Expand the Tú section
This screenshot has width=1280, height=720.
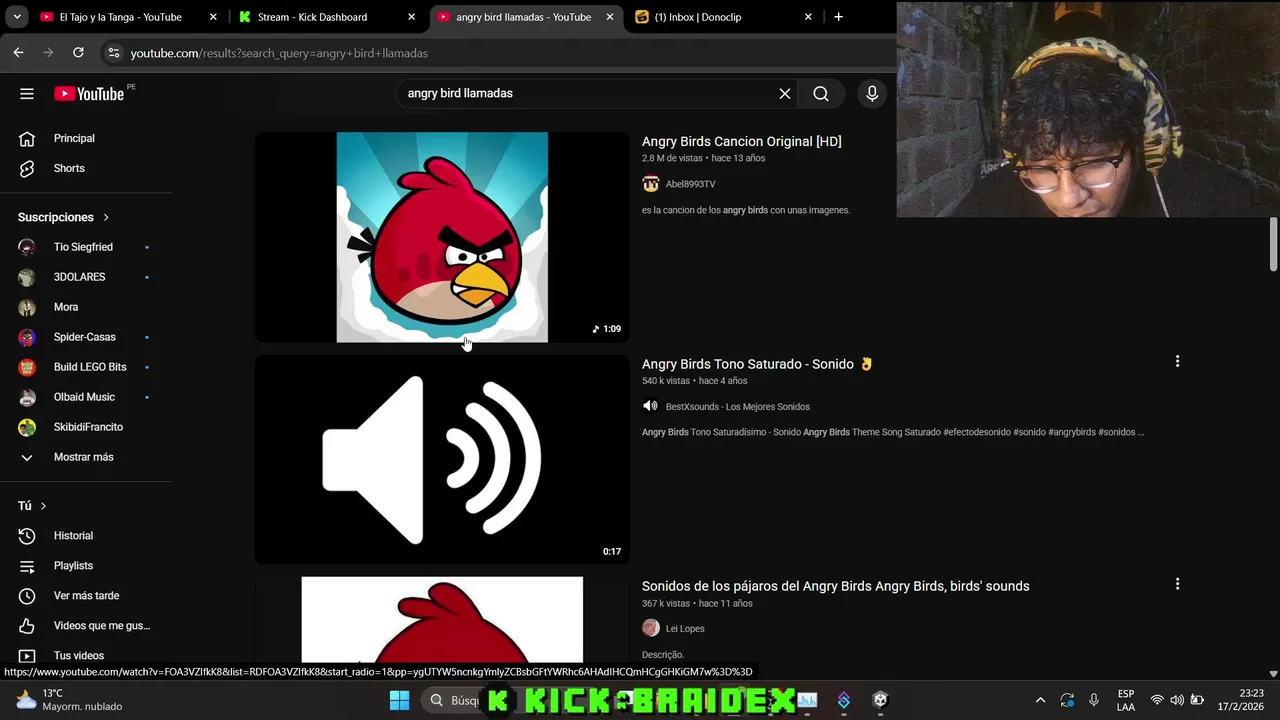[x=32, y=506]
